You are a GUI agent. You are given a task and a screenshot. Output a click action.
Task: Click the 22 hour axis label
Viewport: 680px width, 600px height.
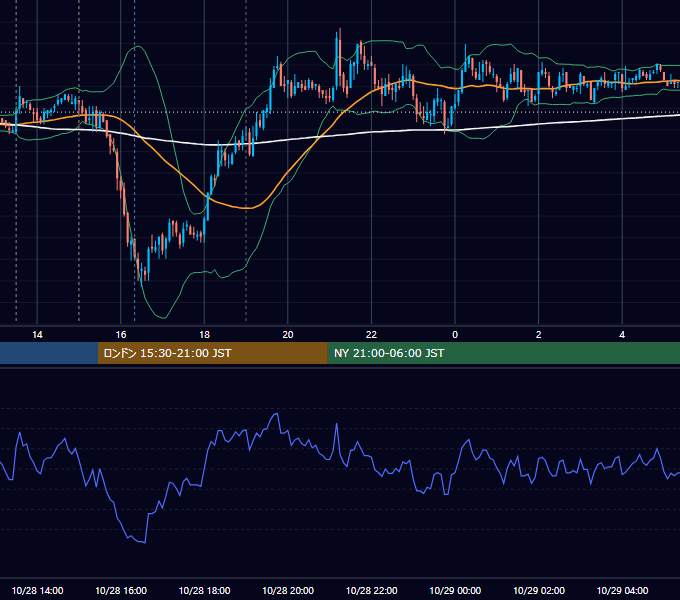[371, 335]
